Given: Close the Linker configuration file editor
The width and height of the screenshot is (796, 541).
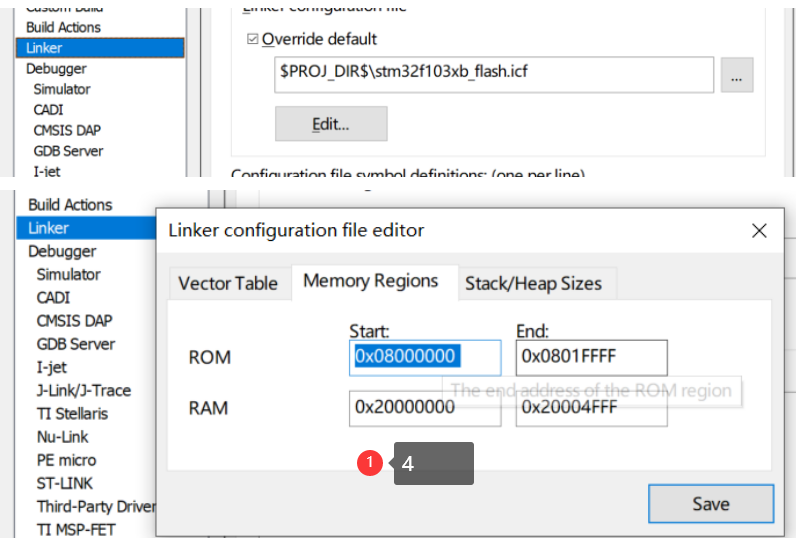Looking at the screenshot, I should [x=760, y=230].
